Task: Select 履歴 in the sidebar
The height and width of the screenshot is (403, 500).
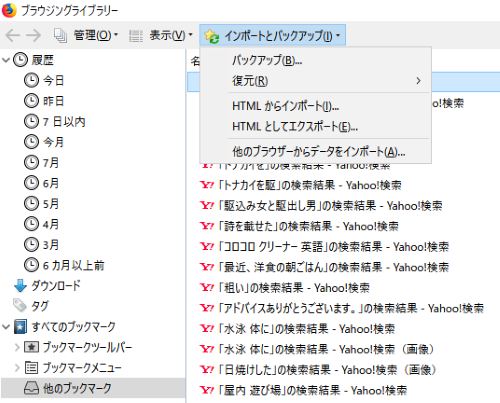Action: (42, 60)
